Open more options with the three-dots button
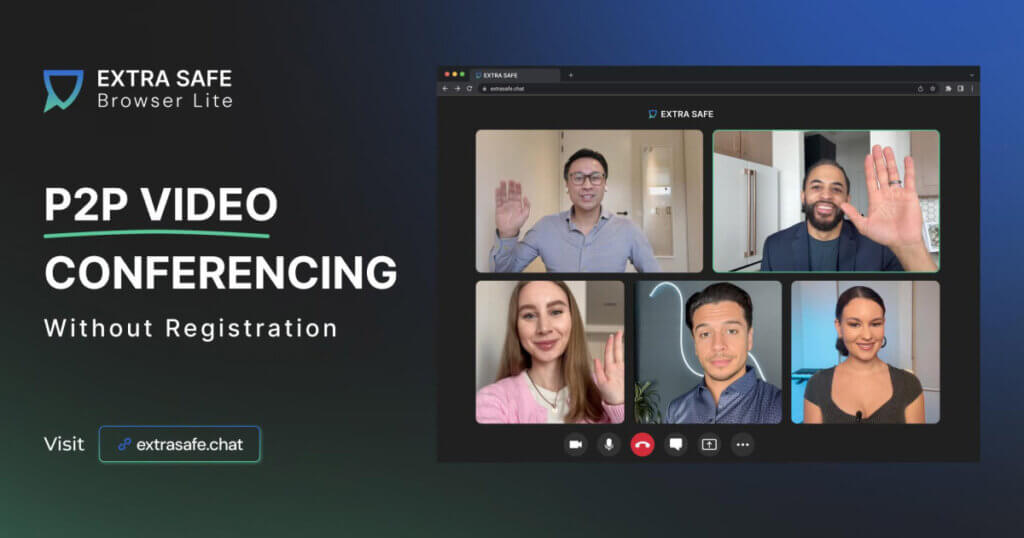The image size is (1024, 538). (743, 445)
